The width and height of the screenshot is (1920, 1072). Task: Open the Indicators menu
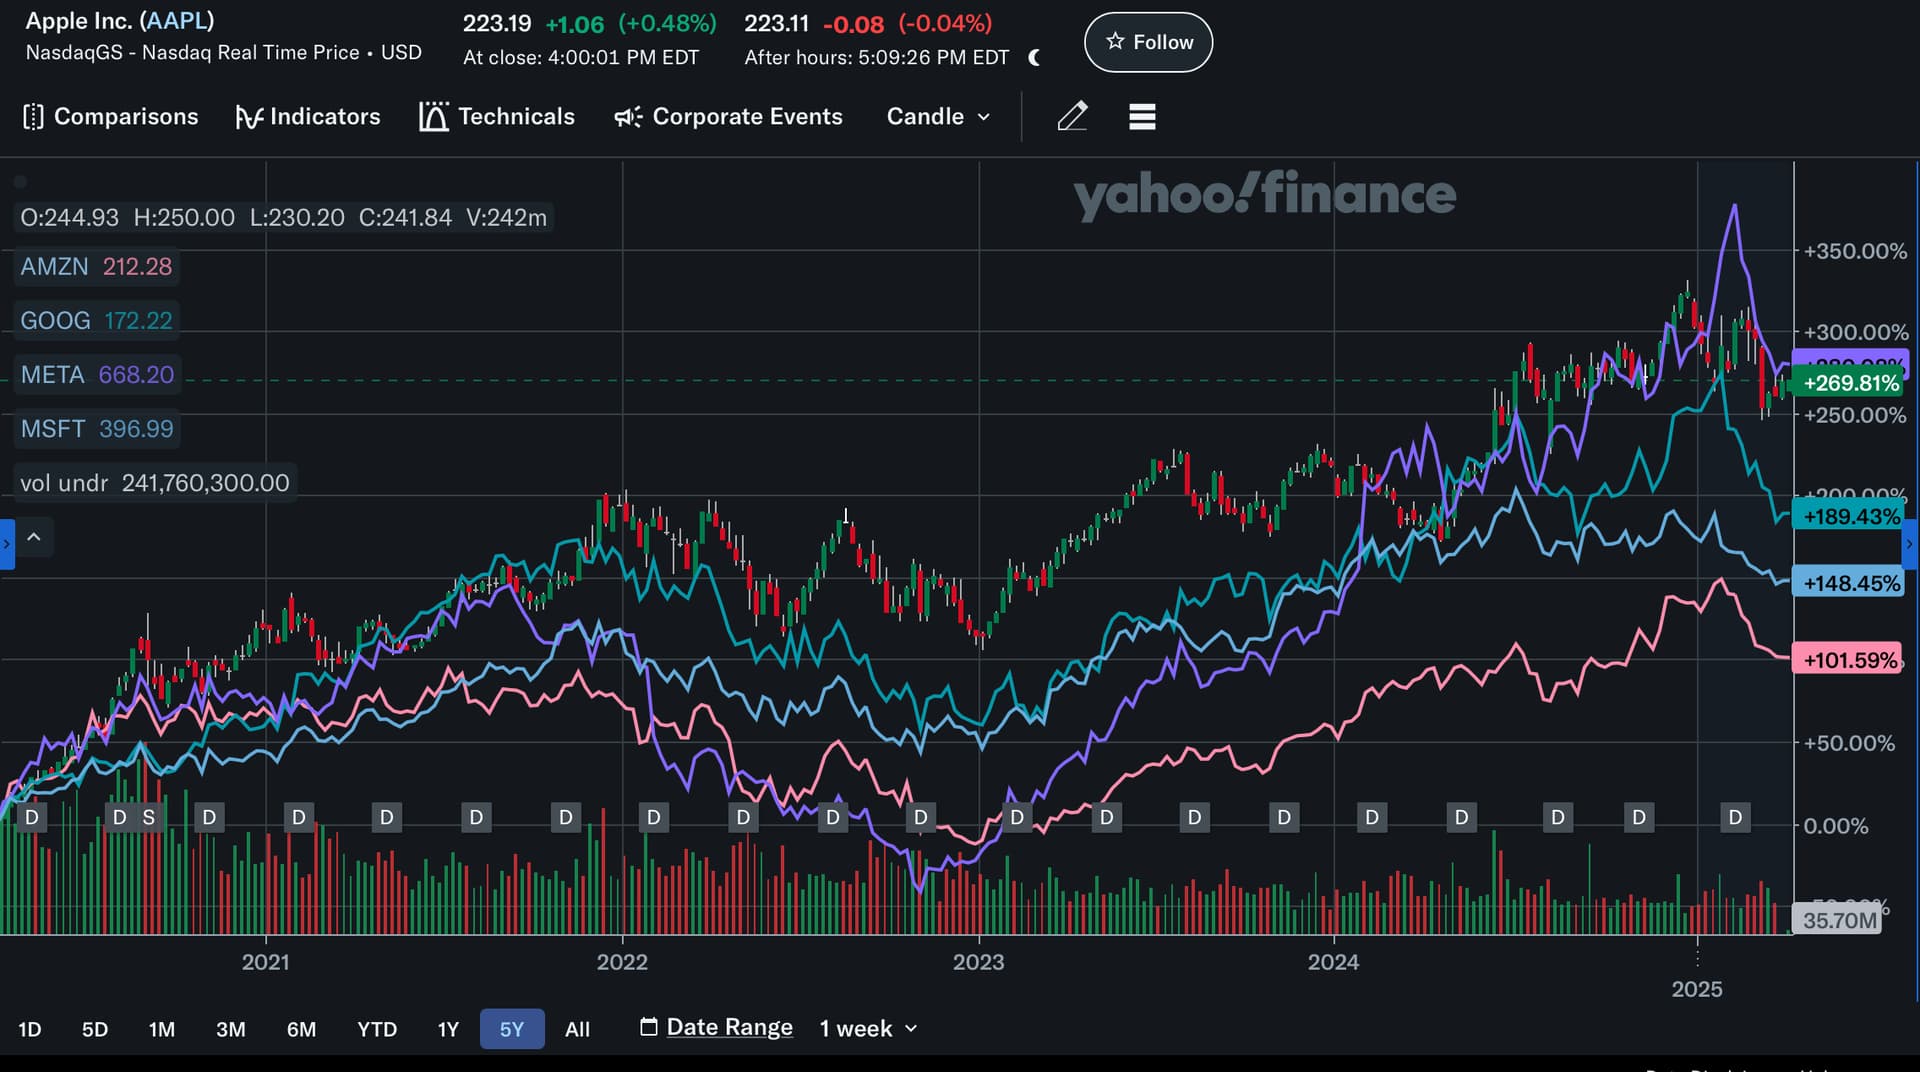(308, 117)
